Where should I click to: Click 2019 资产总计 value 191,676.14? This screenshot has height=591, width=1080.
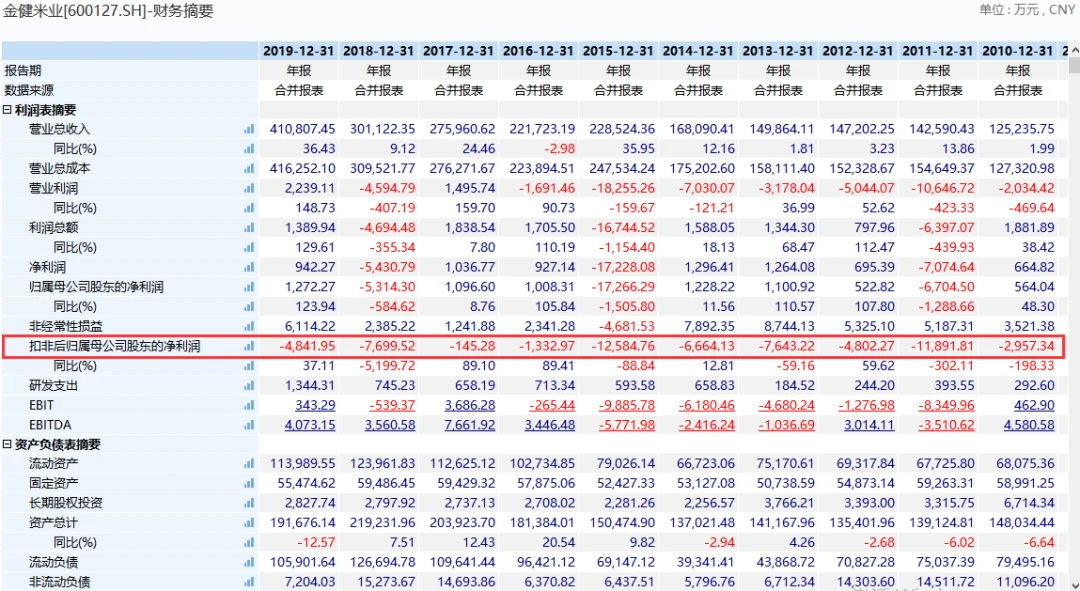302,523
